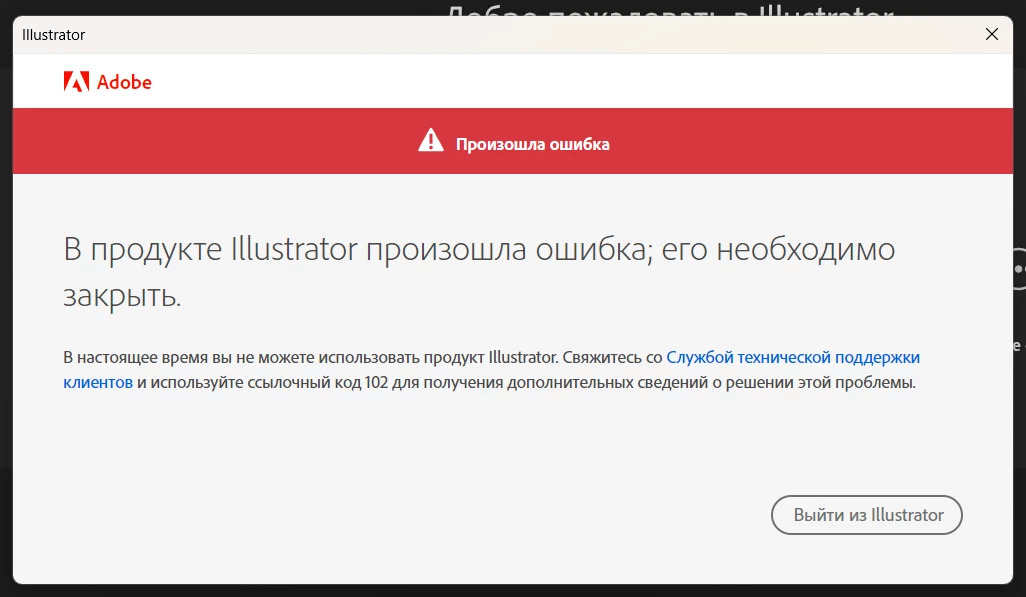Click the 'ссылочный код 102' error text
The height and width of the screenshot is (597, 1026).
pos(318,382)
